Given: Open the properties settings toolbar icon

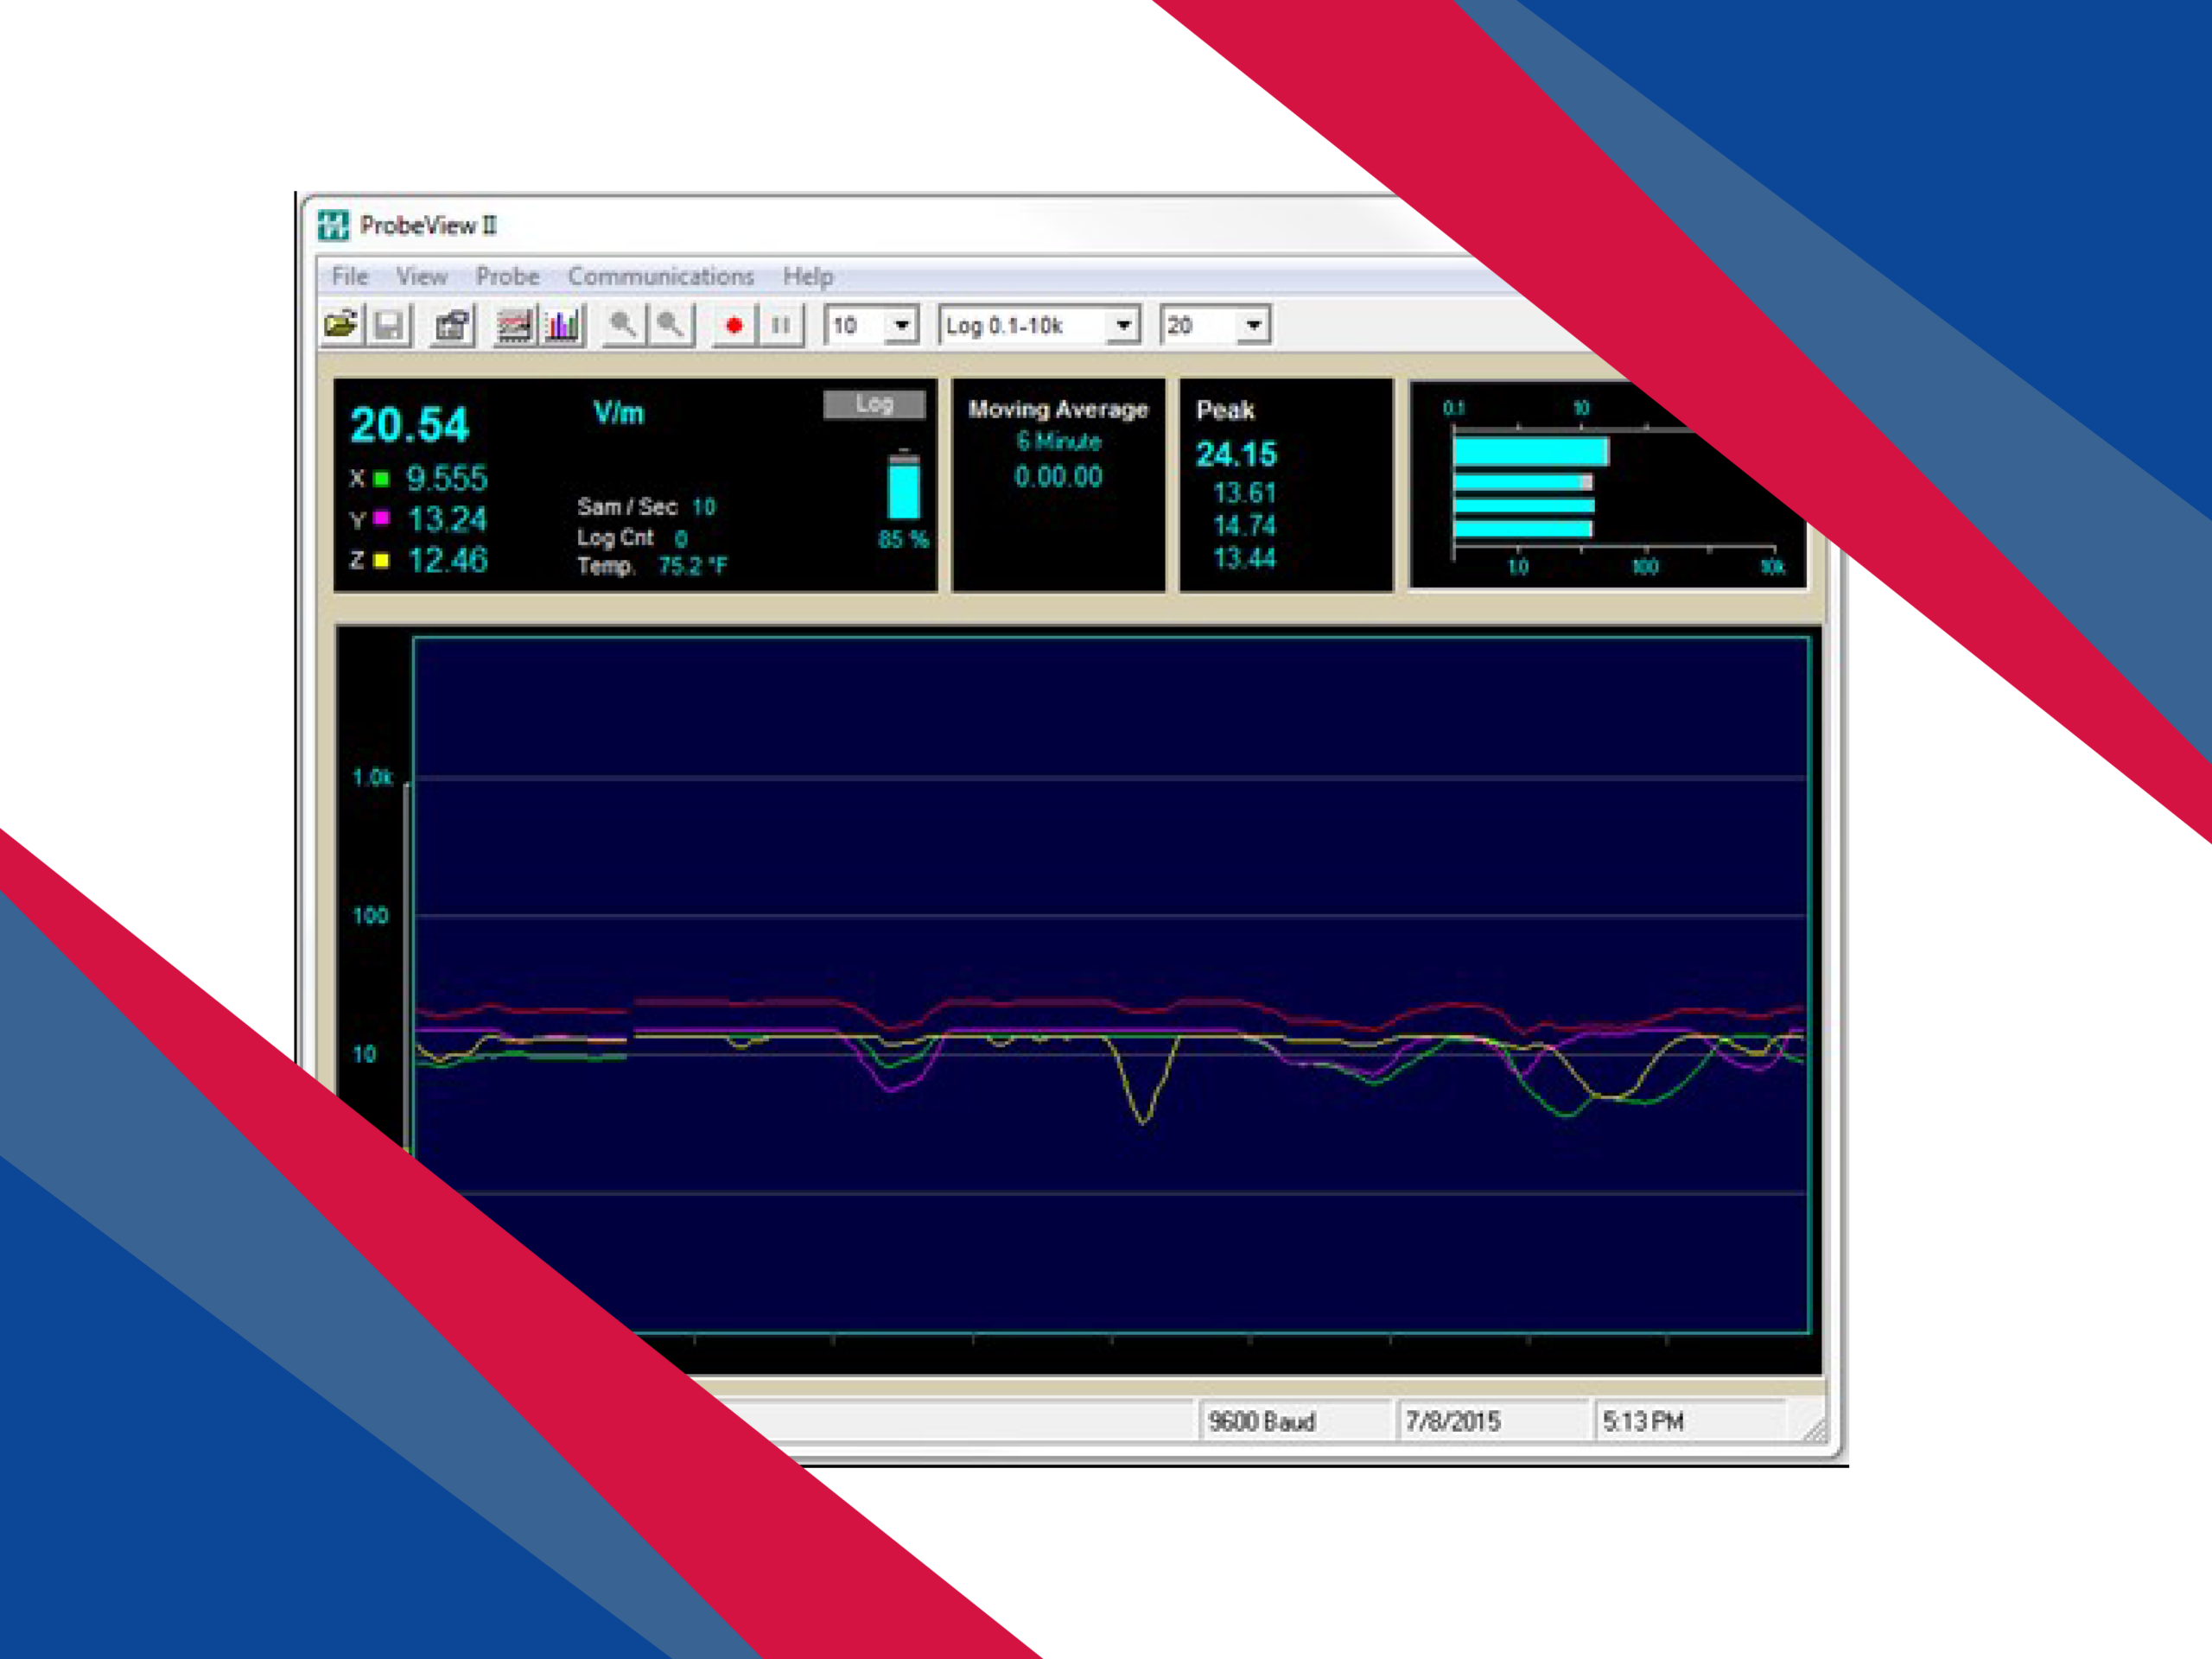Looking at the screenshot, I should [x=452, y=326].
